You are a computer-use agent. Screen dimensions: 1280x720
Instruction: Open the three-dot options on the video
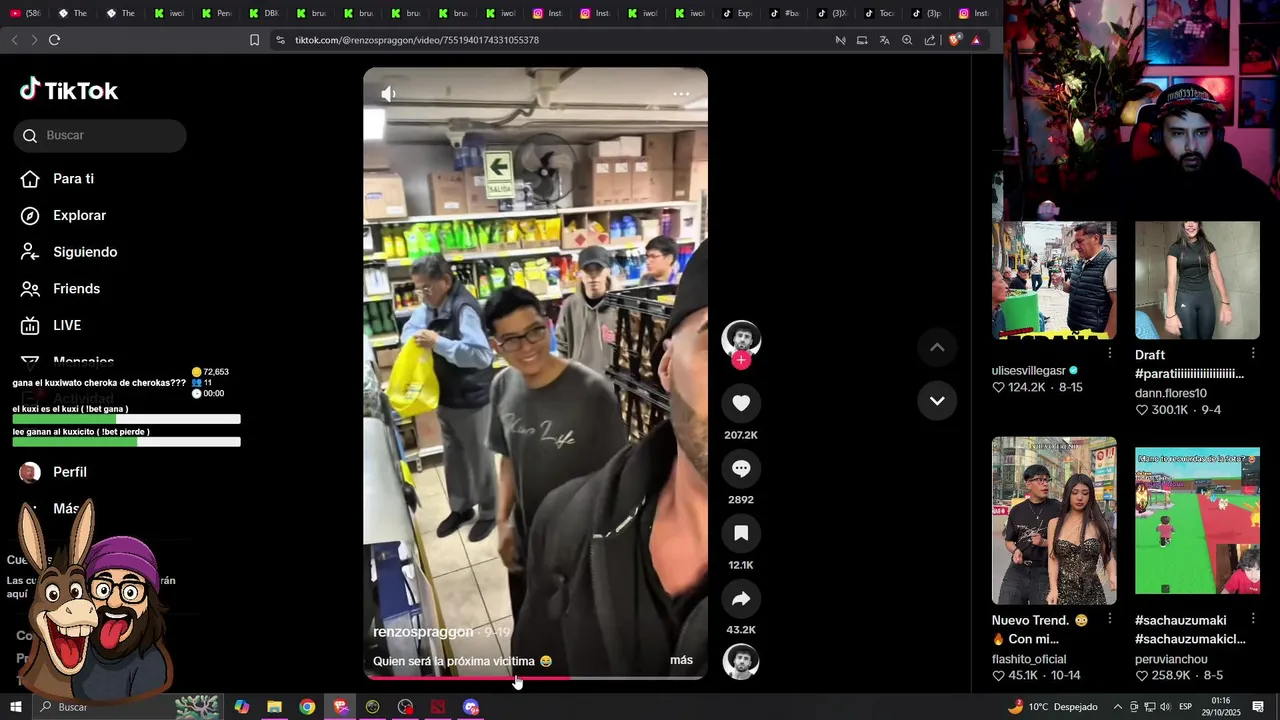point(681,94)
